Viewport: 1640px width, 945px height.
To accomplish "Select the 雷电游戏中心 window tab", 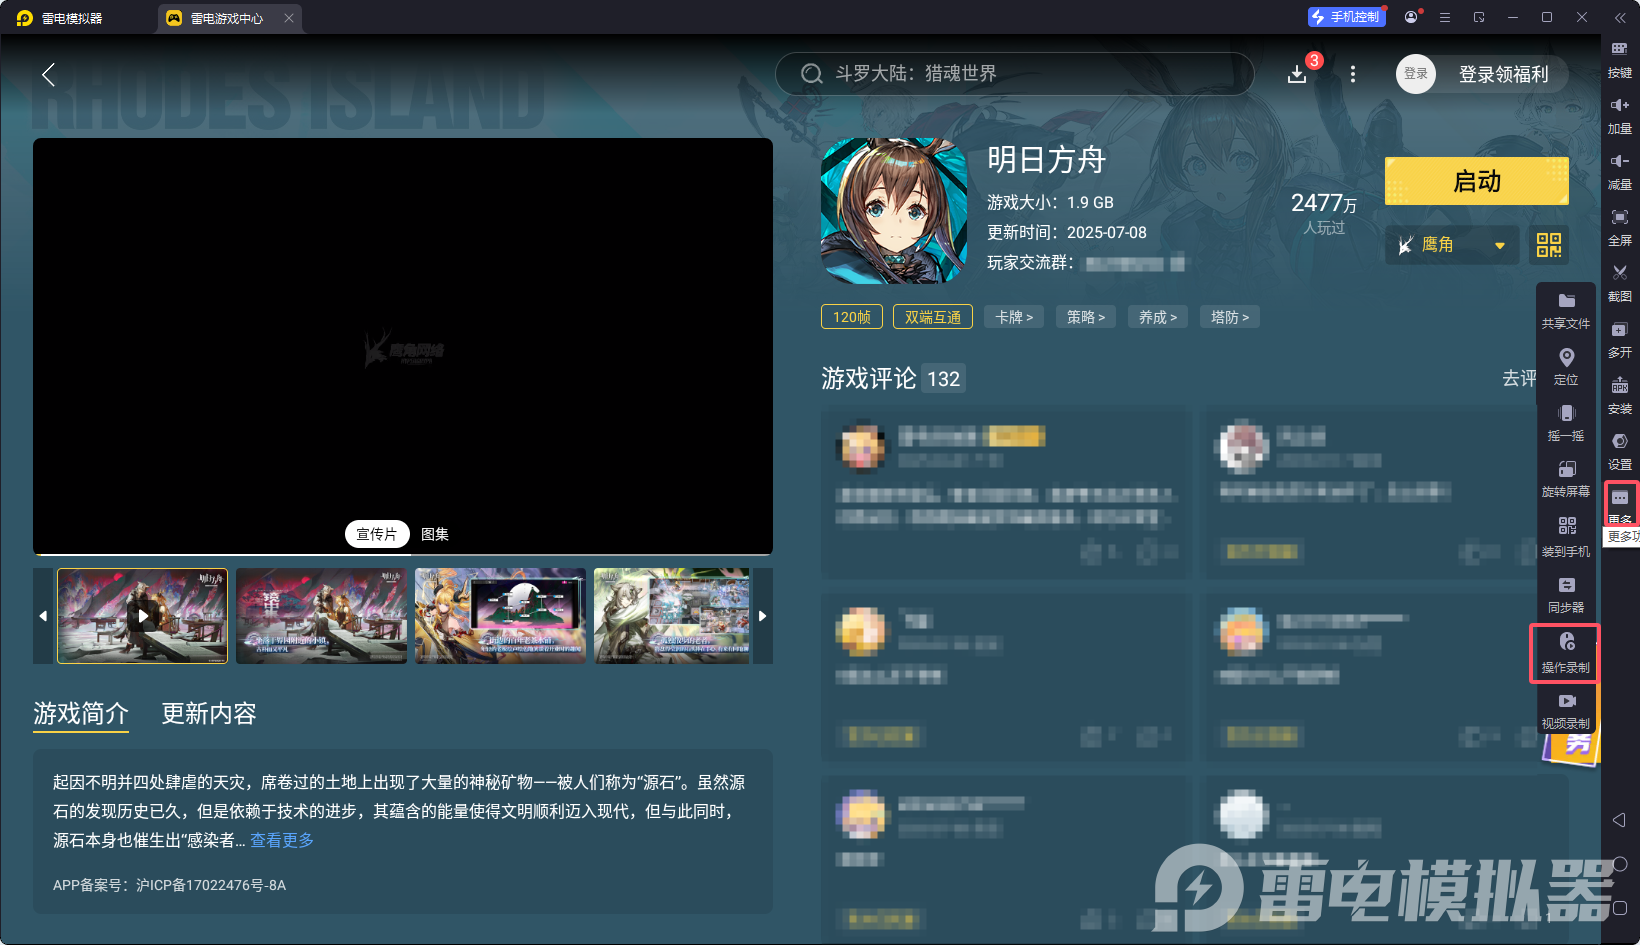I will [227, 18].
